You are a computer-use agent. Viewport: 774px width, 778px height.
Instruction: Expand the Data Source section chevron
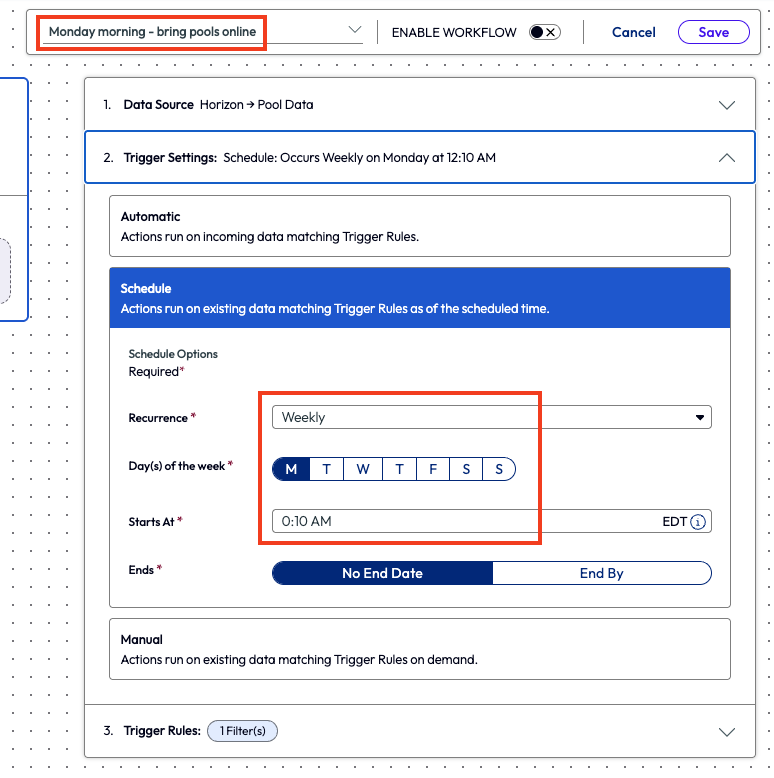(726, 105)
